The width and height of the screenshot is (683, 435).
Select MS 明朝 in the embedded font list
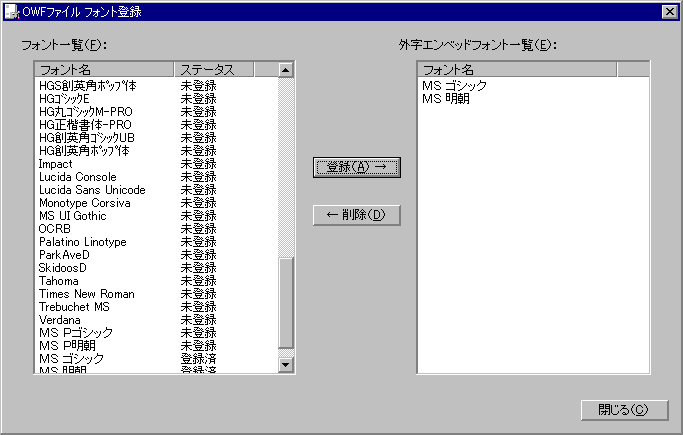(x=446, y=99)
